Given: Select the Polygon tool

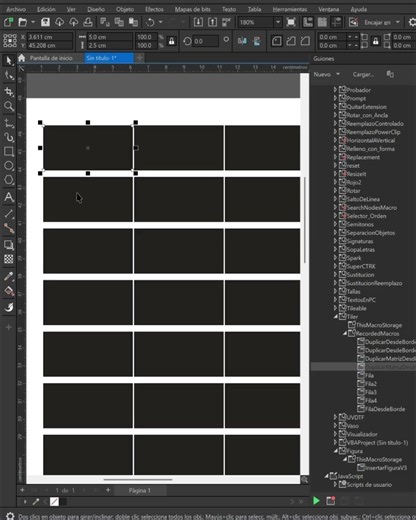Looking at the screenshot, I should (x=9, y=180).
